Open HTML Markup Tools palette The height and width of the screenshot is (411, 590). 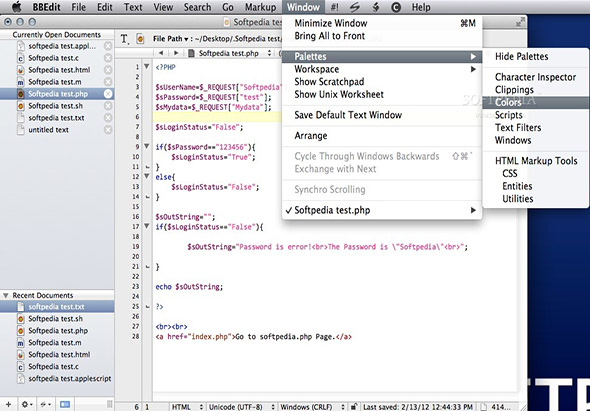pos(535,161)
